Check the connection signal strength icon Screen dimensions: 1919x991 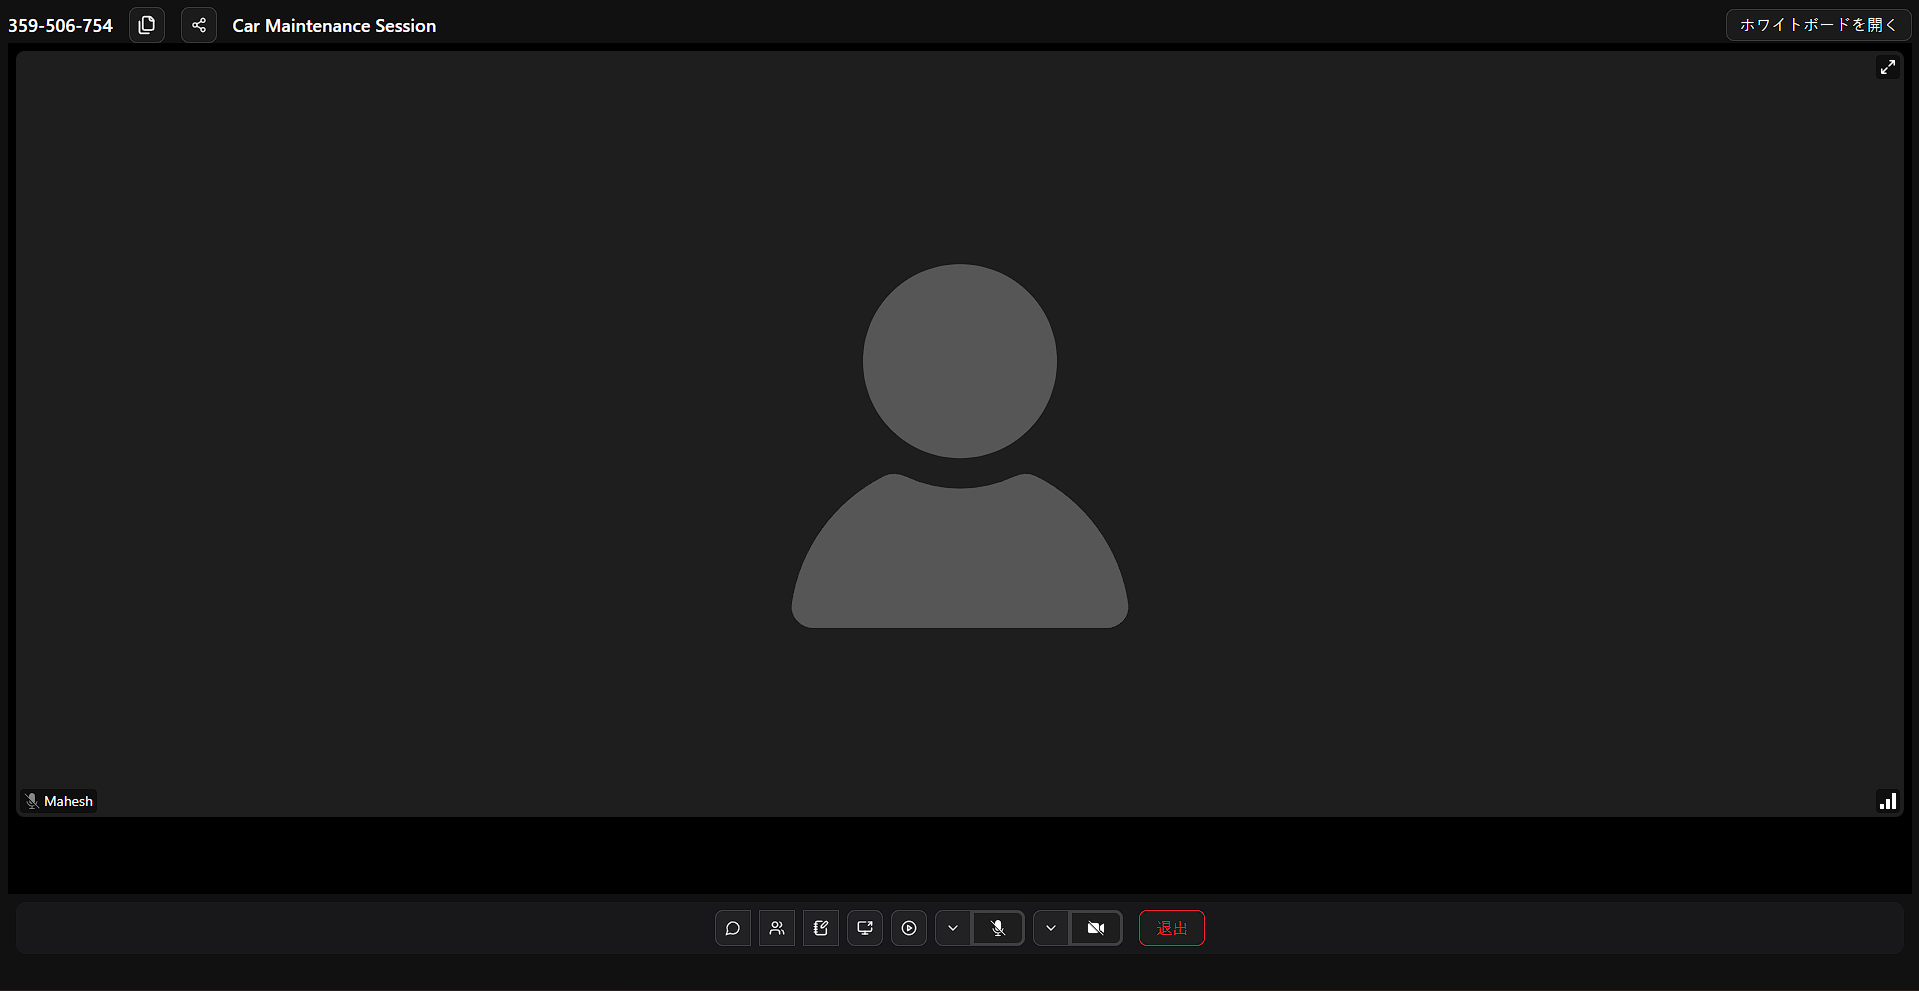click(x=1887, y=801)
